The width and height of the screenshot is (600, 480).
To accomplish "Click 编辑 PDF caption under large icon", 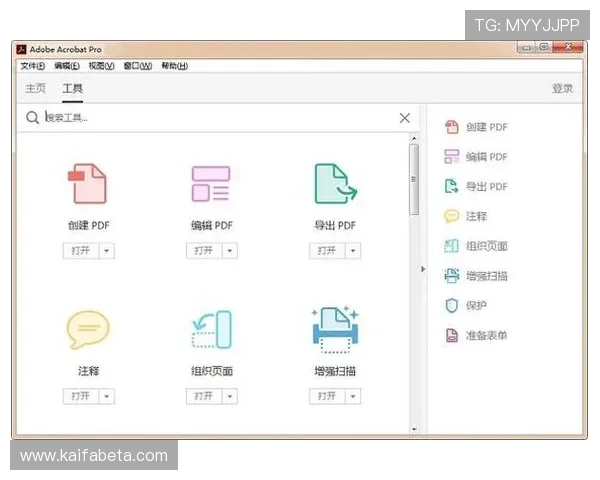I will (x=212, y=225).
